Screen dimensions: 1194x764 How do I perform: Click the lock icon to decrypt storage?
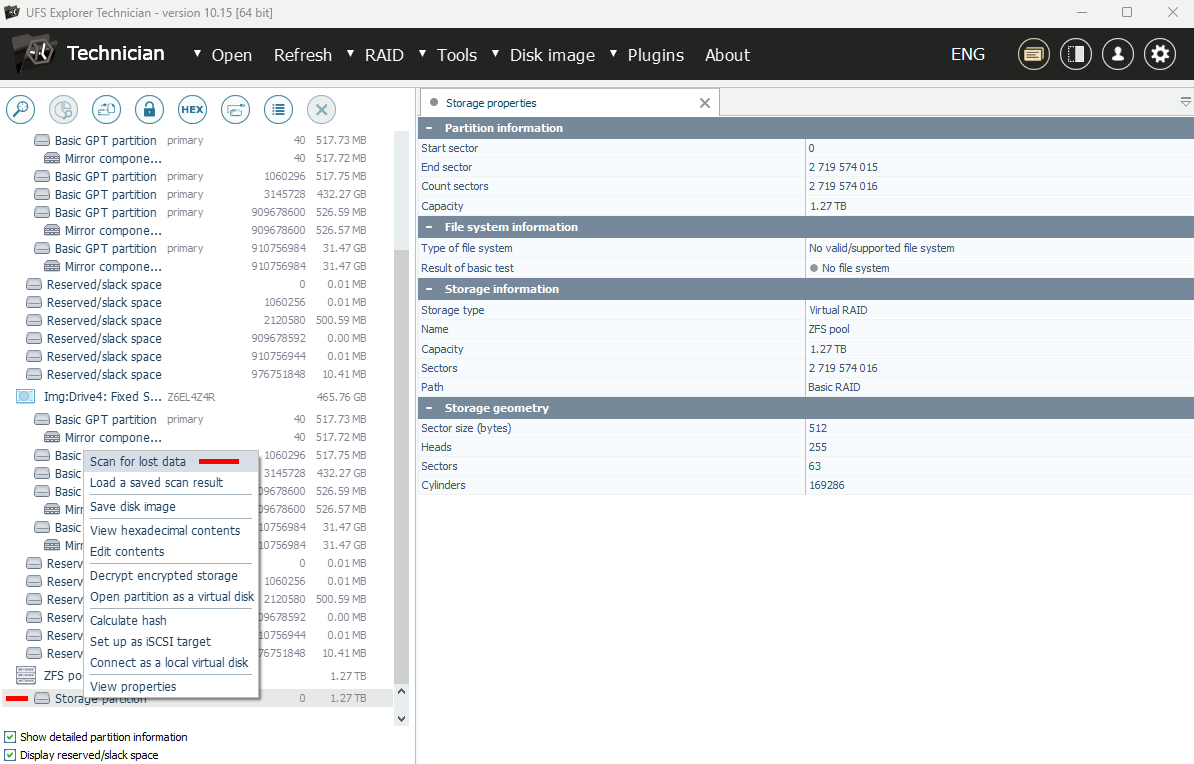coord(149,109)
